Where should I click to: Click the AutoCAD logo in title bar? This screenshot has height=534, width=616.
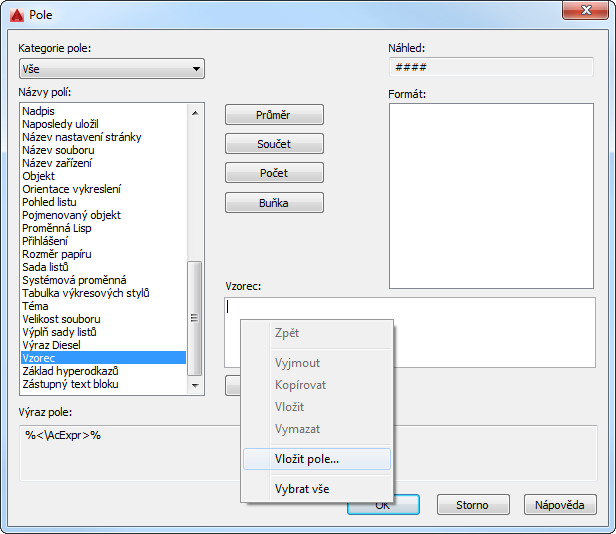[x=17, y=15]
